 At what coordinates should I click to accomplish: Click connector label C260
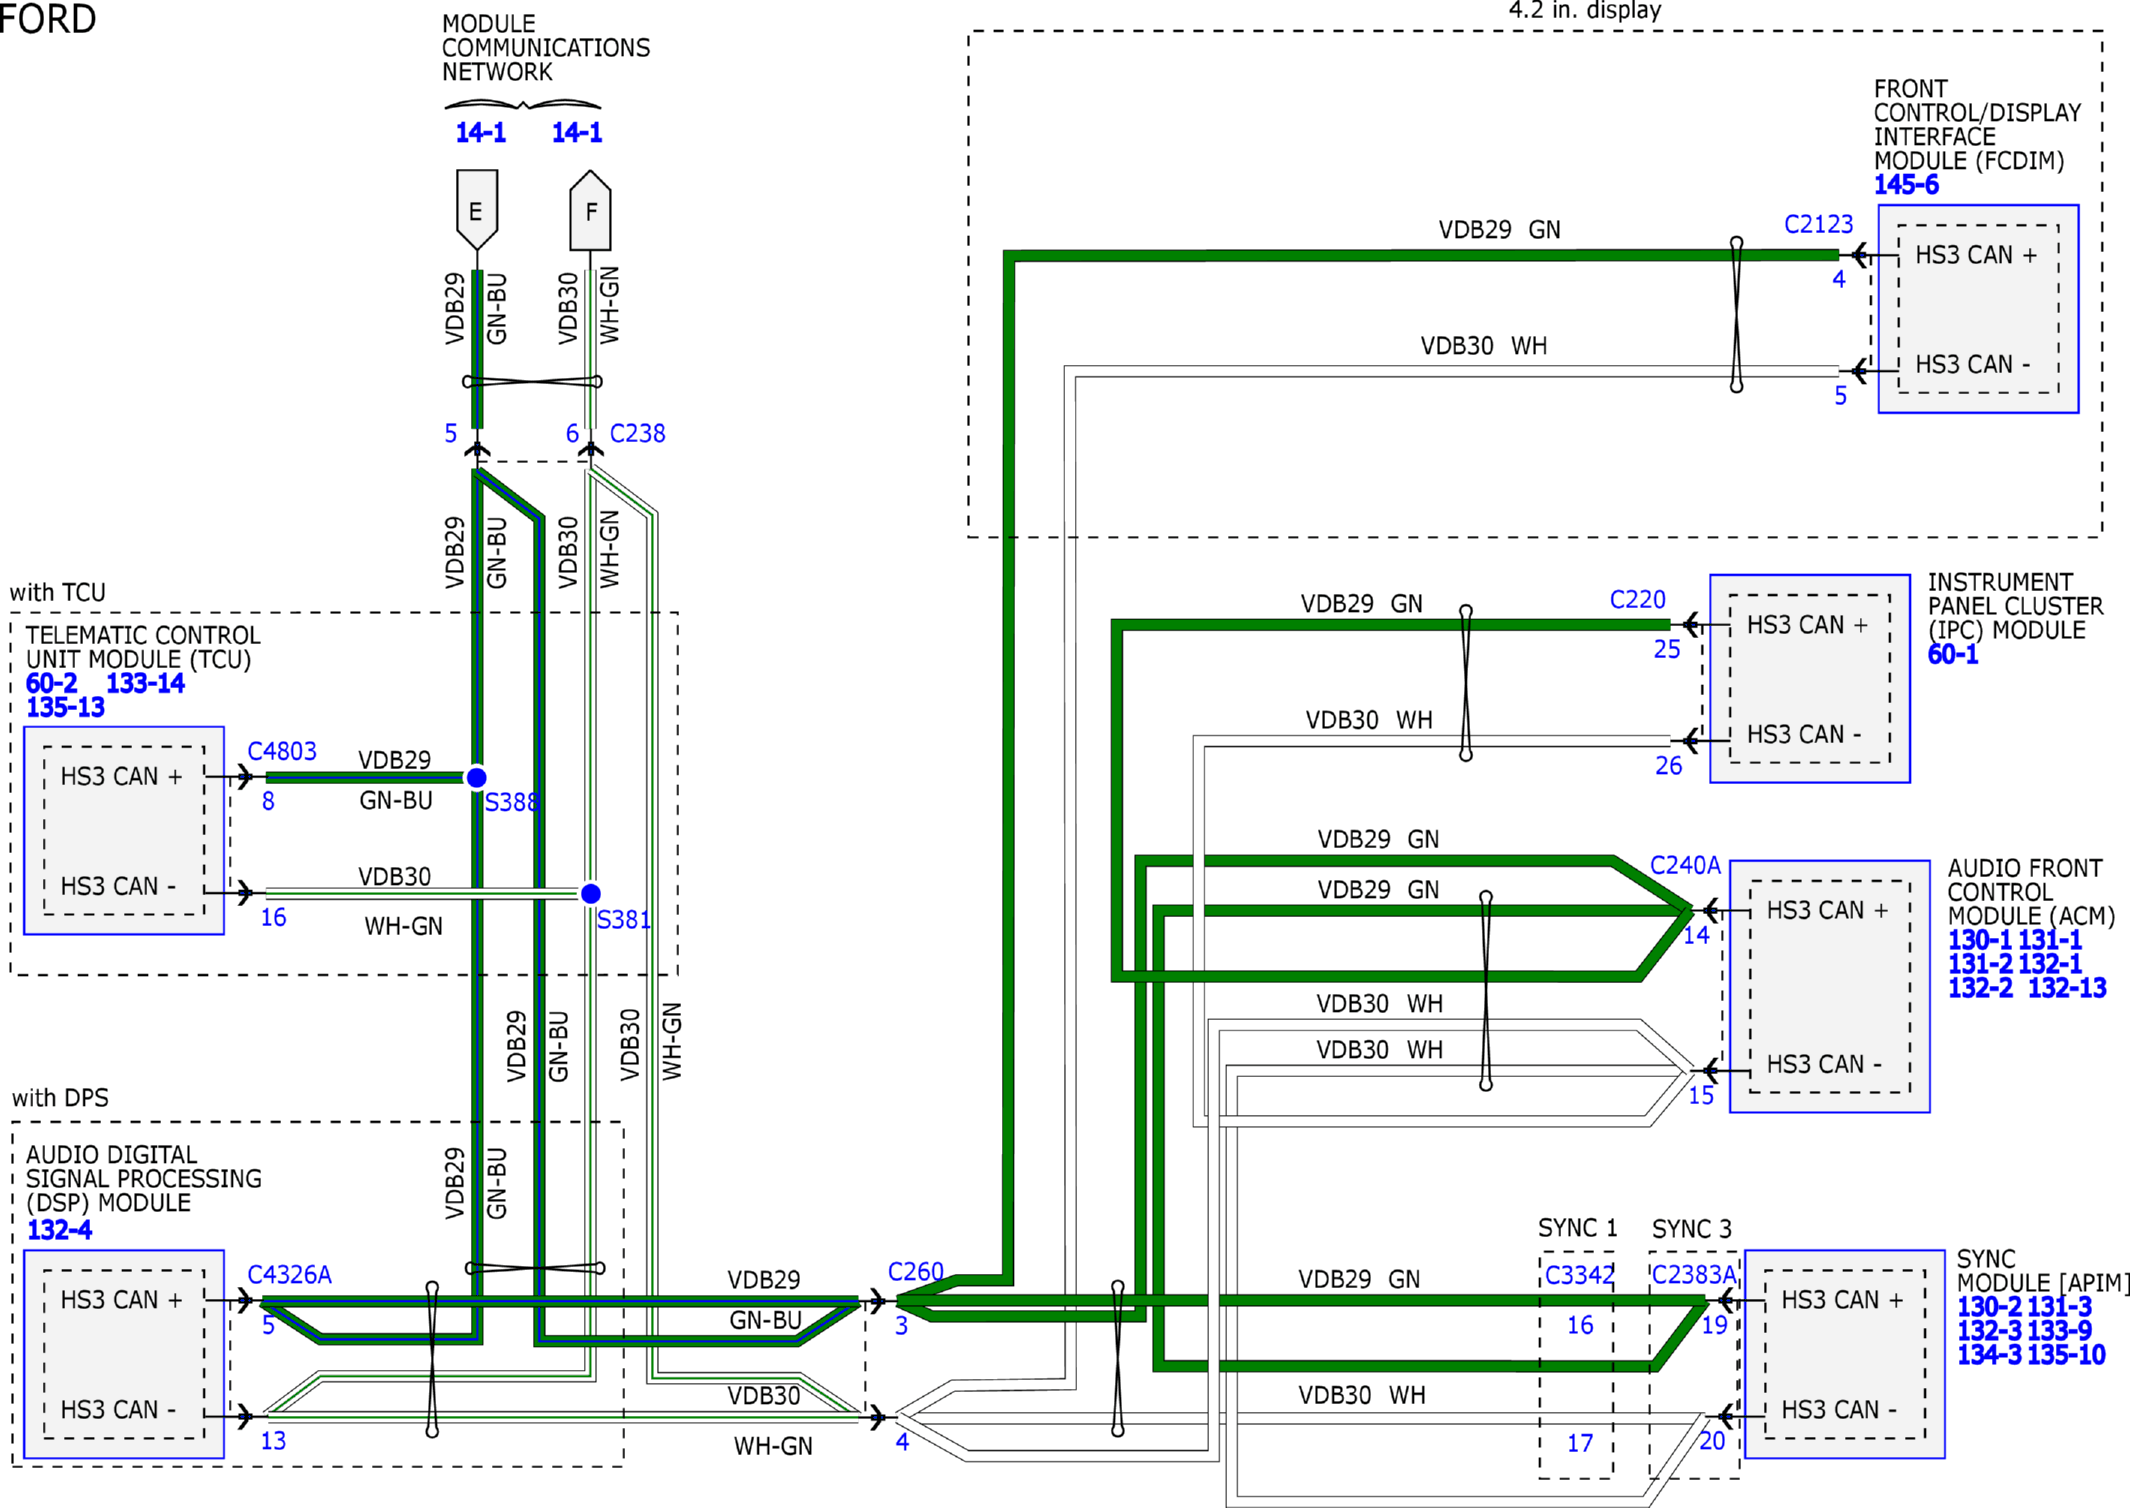tap(915, 1272)
